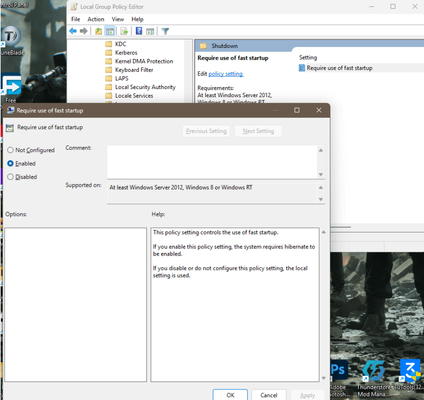Image resolution: width=424 pixels, height=400 pixels.
Task: Select the Not Configured radio button
Action: (10, 150)
